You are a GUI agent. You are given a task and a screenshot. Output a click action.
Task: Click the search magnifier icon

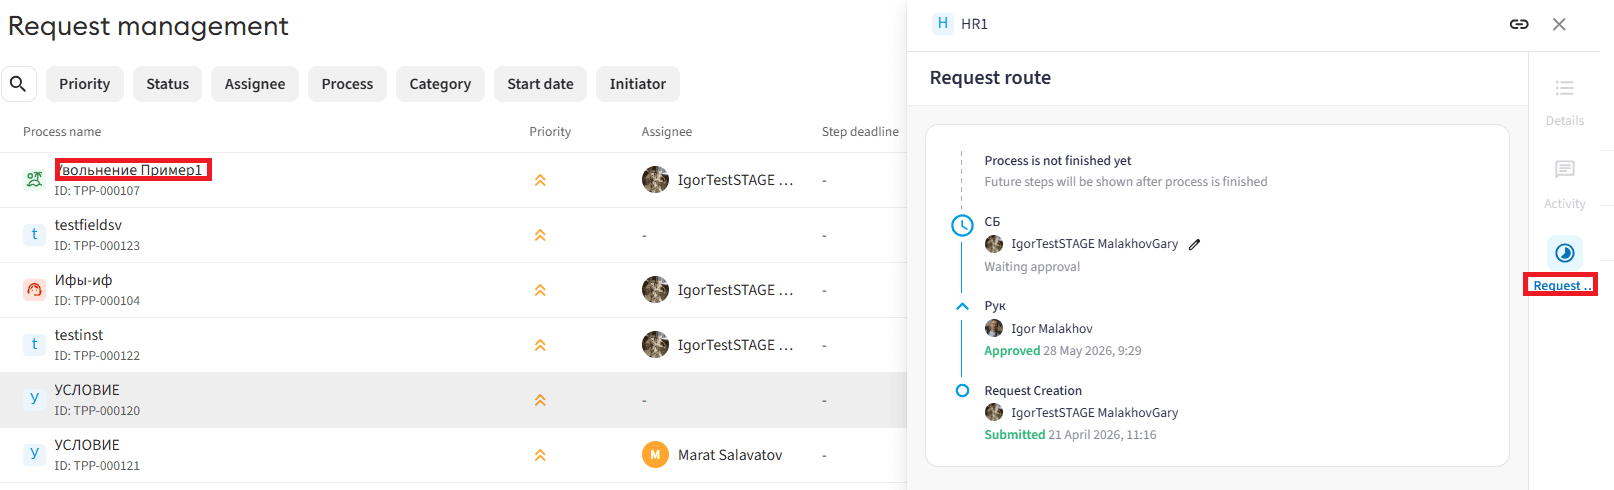pos(18,84)
